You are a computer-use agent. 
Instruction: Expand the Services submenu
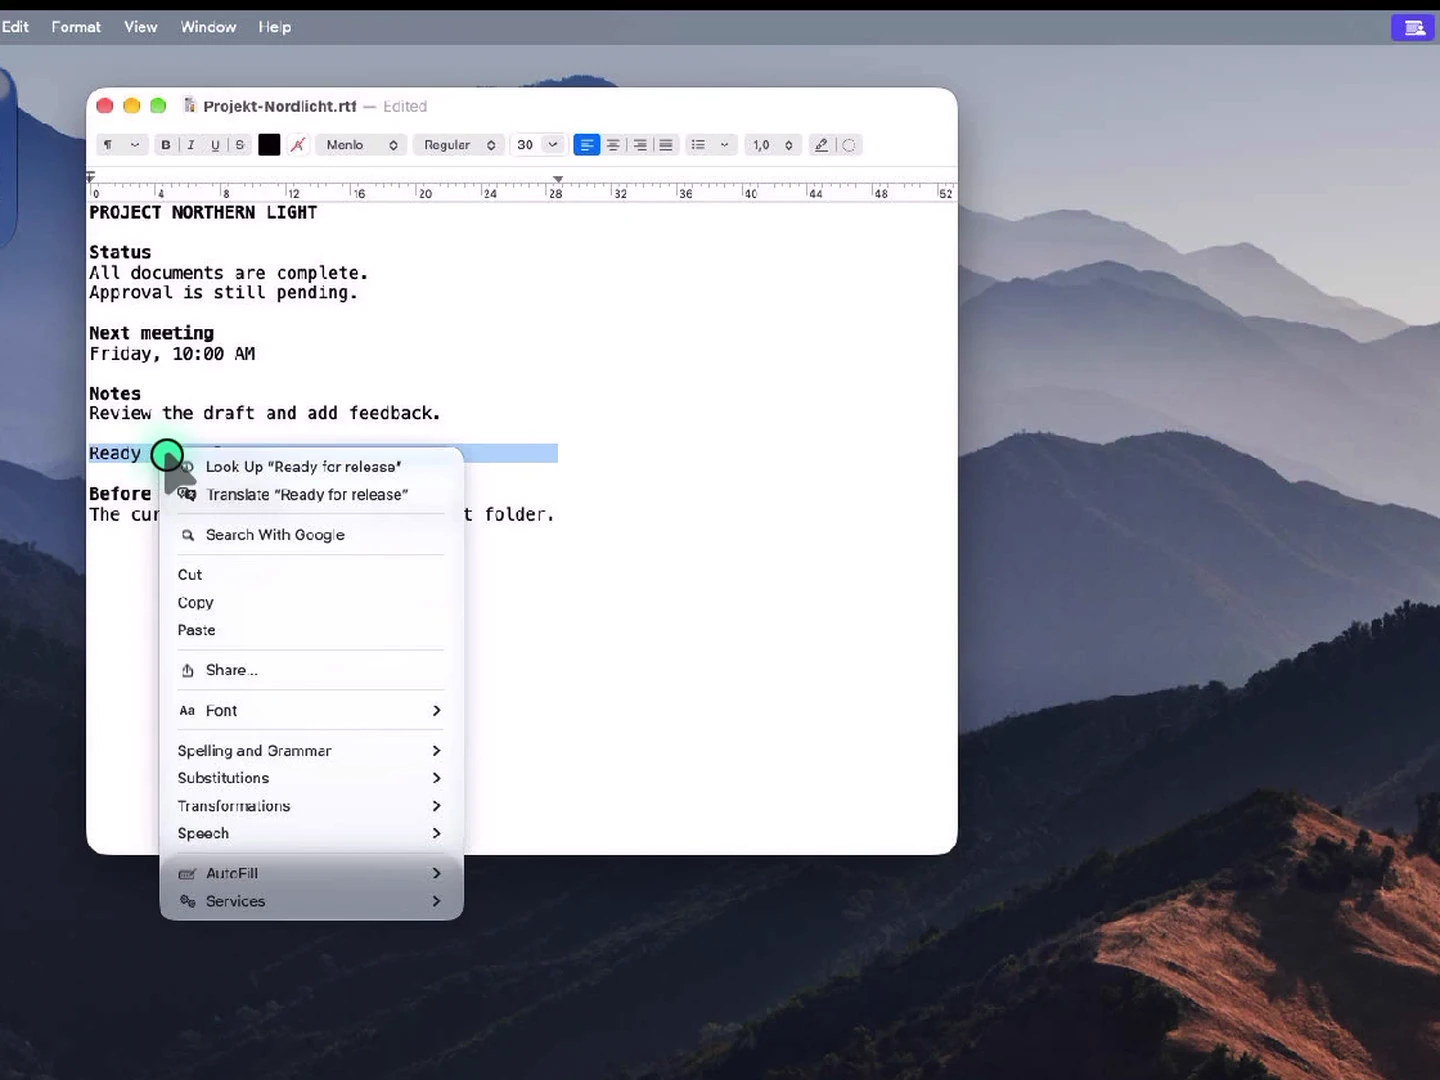tap(311, 901)
